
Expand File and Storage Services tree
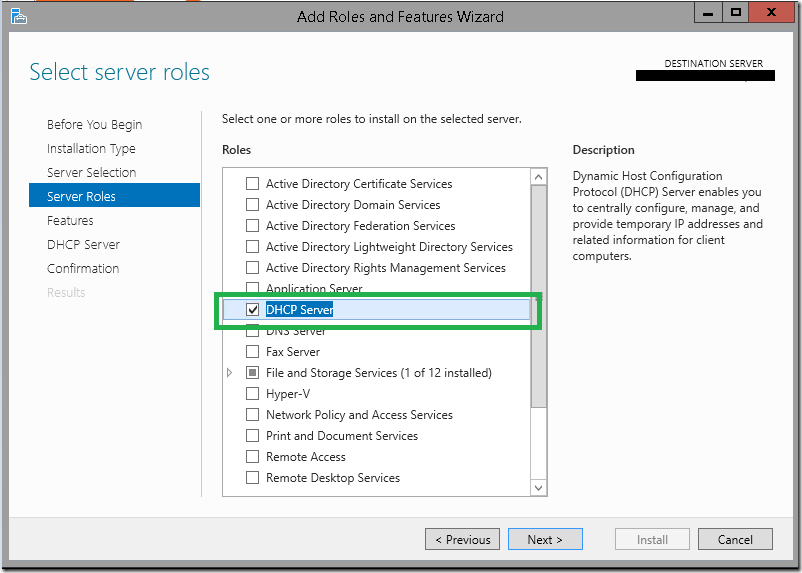pyautogui.click(x=230, y=373)
